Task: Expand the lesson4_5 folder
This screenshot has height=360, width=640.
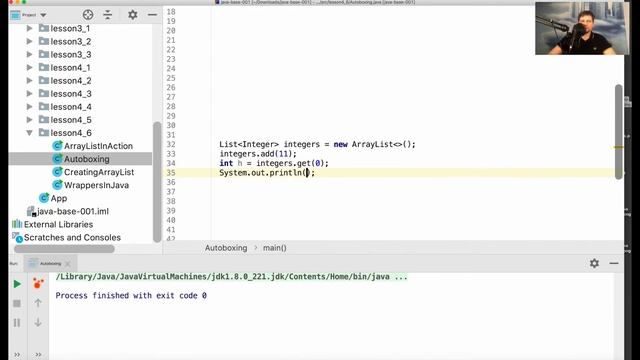Action: 29,120
